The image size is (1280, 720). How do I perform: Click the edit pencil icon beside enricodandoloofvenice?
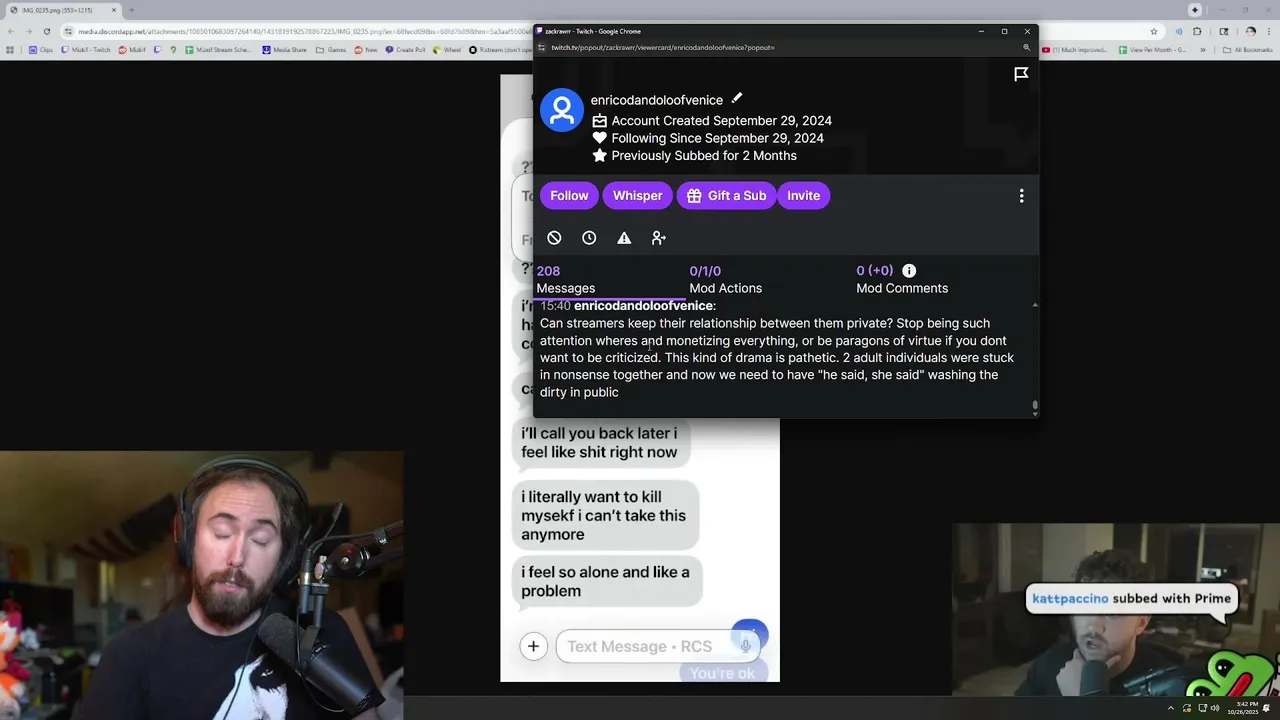(x=736, y=98)
